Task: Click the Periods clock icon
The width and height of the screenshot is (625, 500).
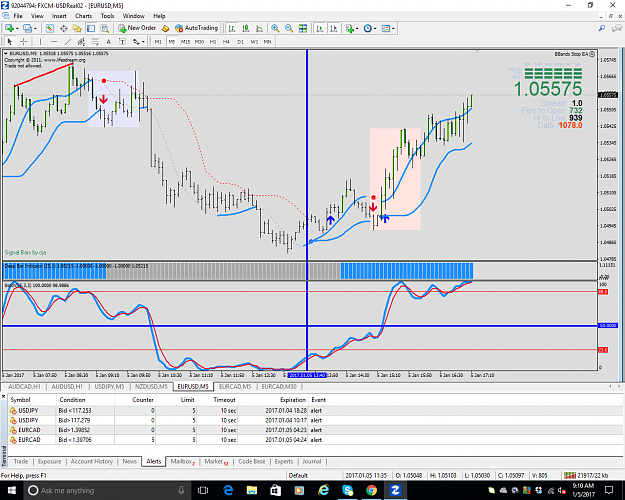Action: 368,28
